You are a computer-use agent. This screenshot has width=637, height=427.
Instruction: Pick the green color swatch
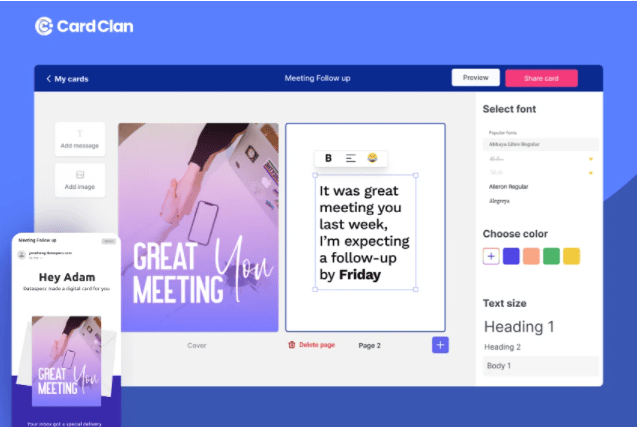[x=551, y=257]
